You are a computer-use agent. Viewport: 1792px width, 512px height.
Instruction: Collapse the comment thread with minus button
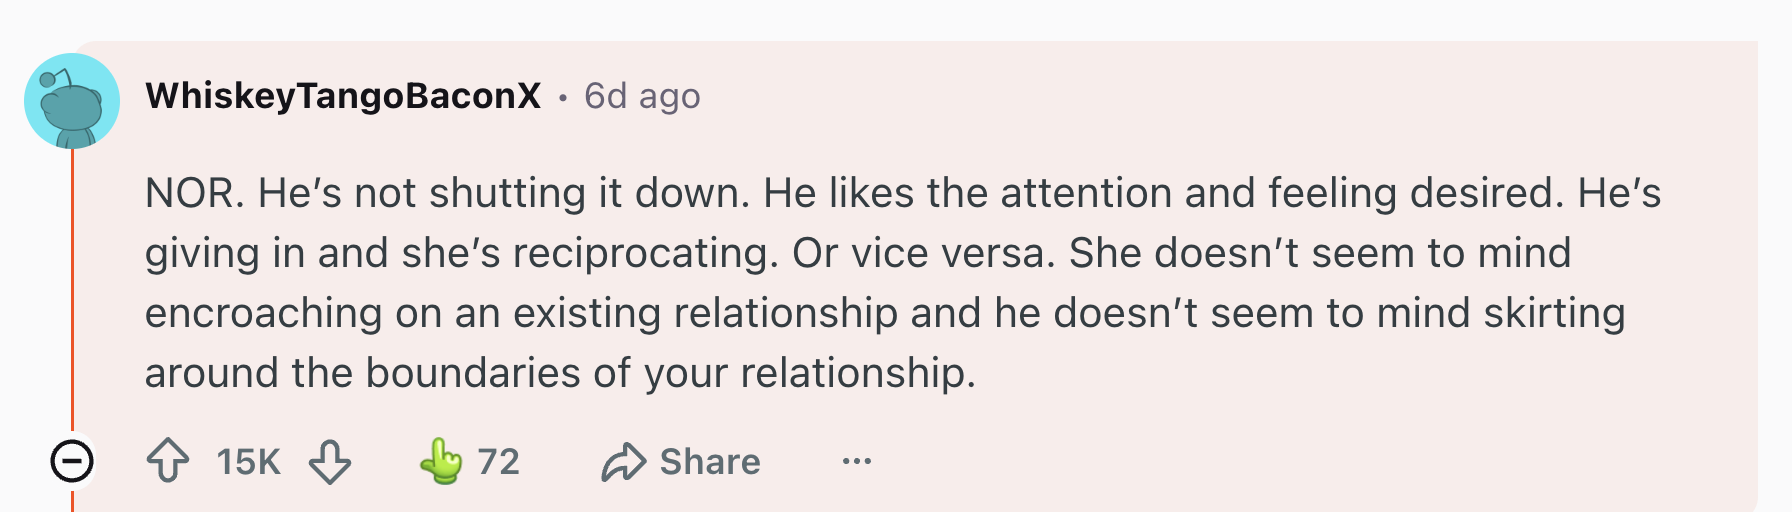tap(72, 461)
